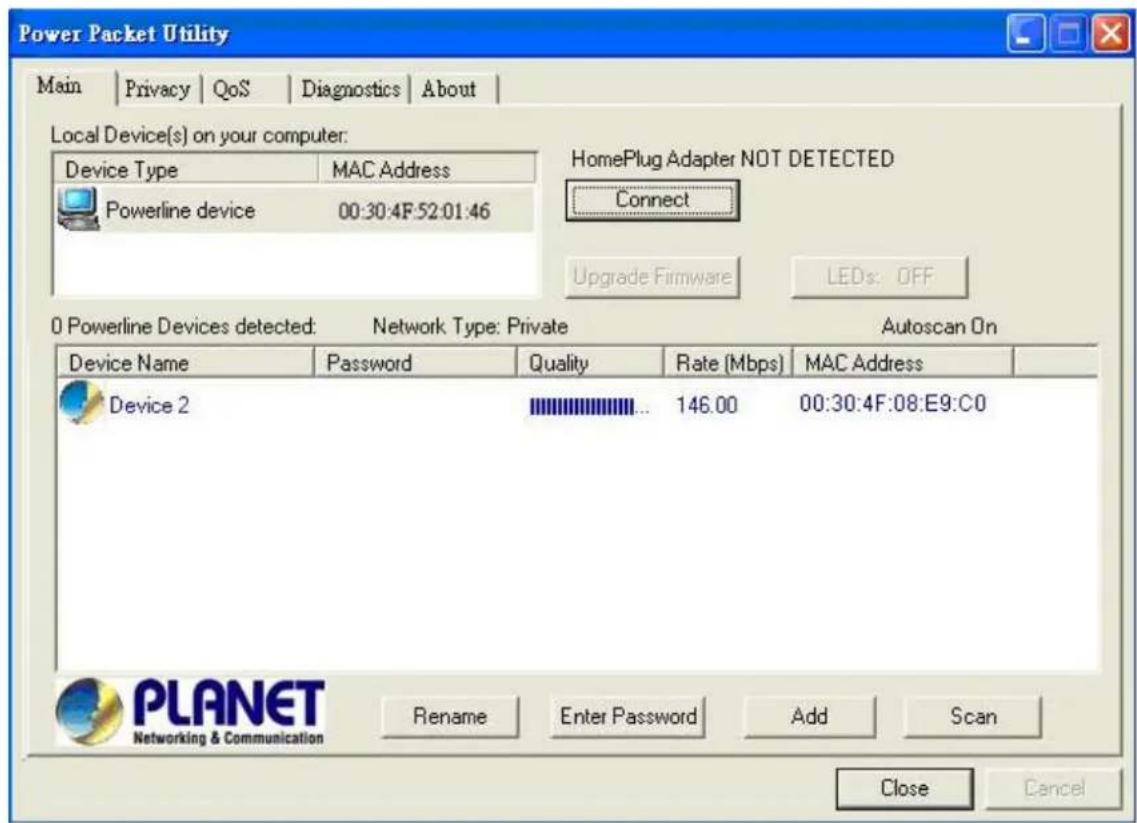Click MAC address 00:30:4F:08:E9:C0
Viewport: 1137px width, 823px height.
[x=893, y=404]
